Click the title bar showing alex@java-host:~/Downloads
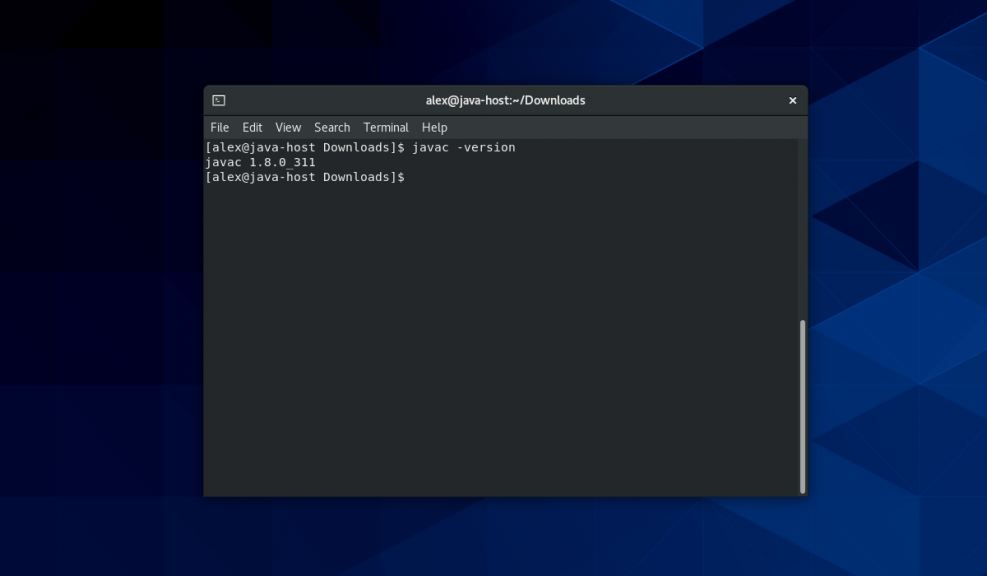This screenshot has width=987, height=576. [x=505, y=100]
